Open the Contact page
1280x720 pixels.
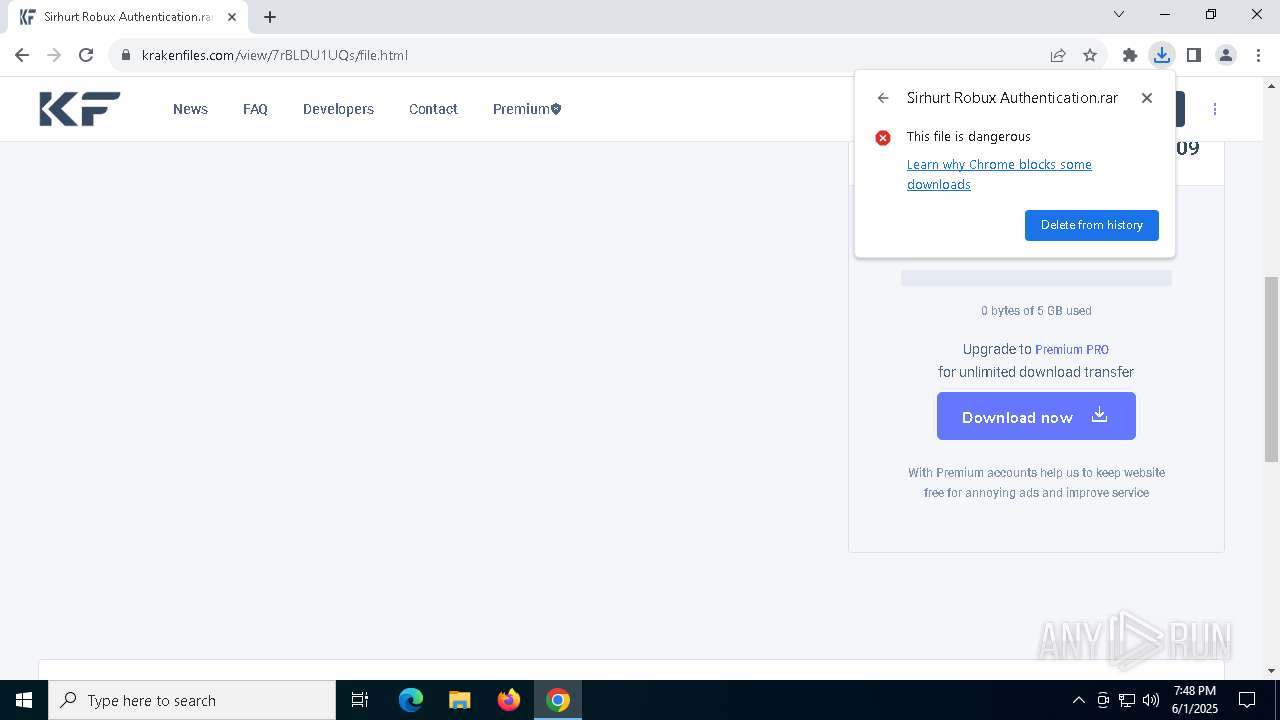point(433,109)
